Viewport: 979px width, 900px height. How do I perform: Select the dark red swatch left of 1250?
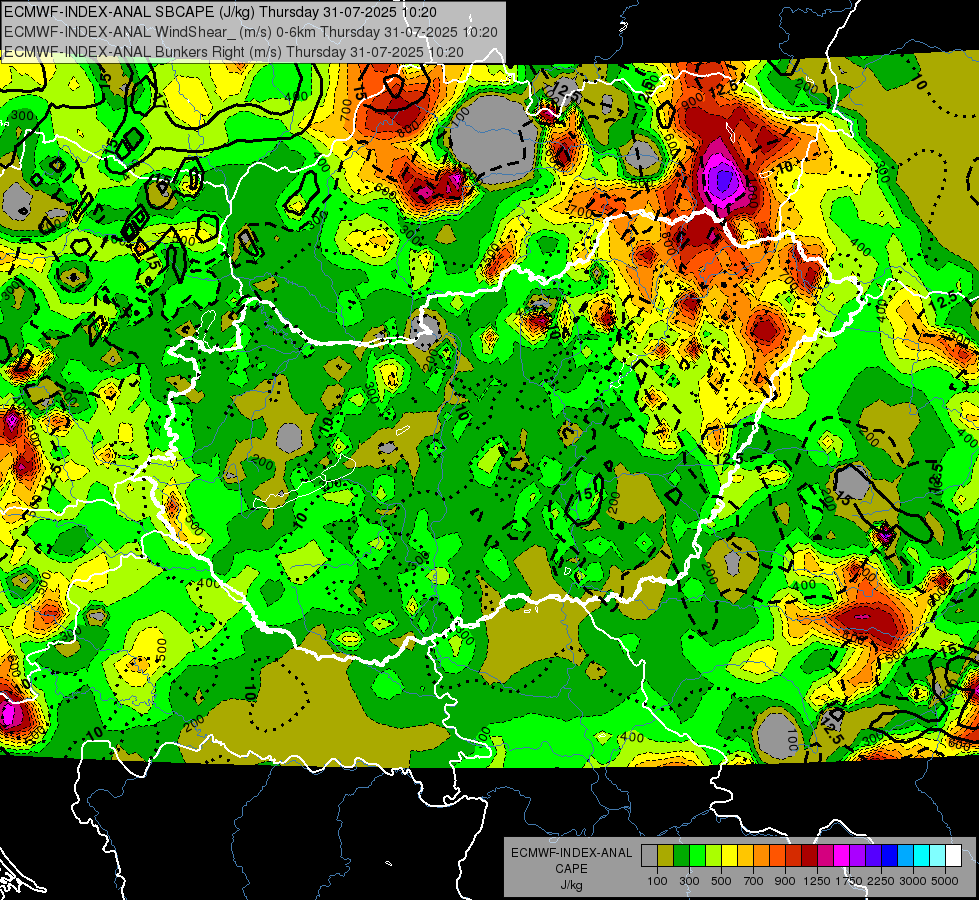coord(809,856)
